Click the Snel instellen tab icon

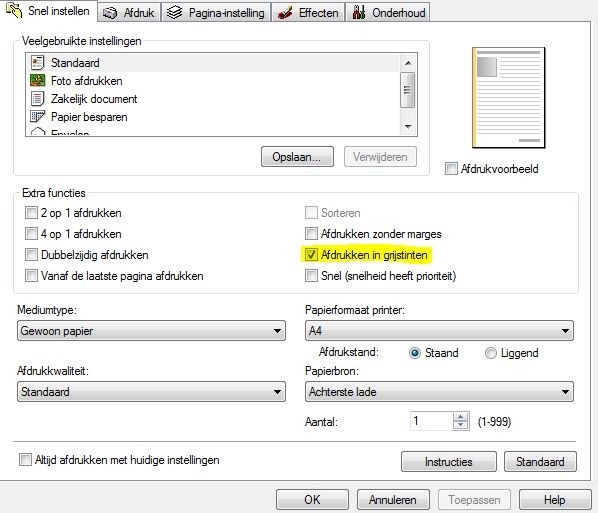coord(14,10)
